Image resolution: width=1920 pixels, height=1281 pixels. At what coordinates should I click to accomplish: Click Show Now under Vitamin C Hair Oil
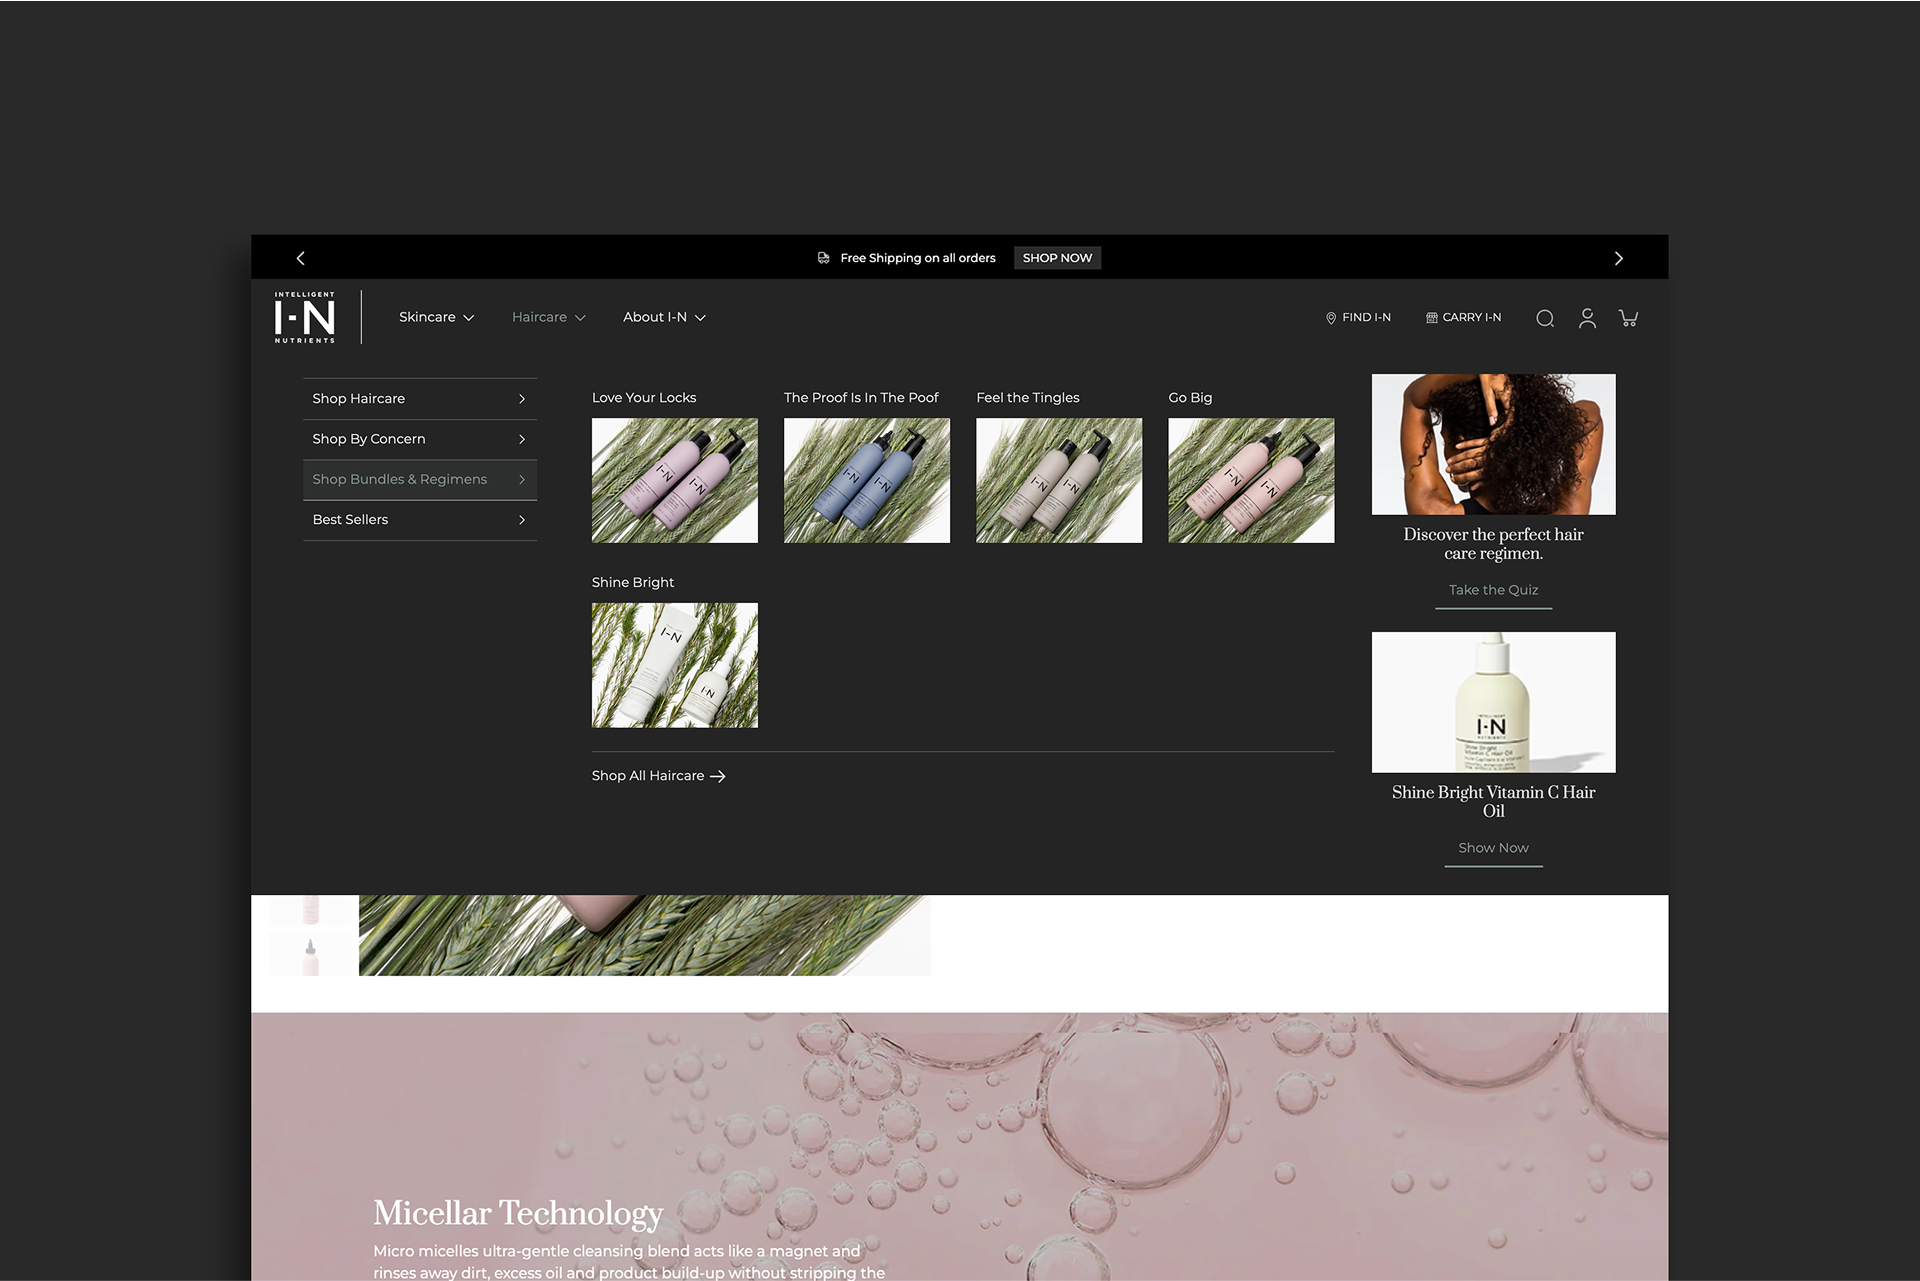point(1493,848)
